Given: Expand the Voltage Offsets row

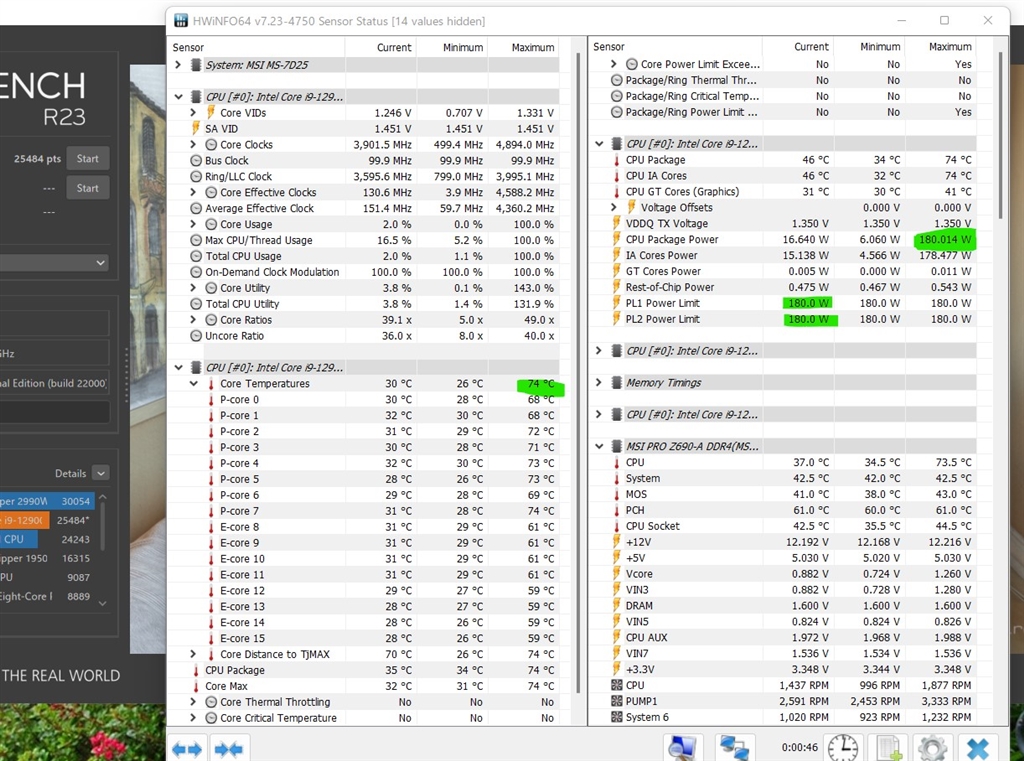Looking at the screenshot, I should 614,207.
